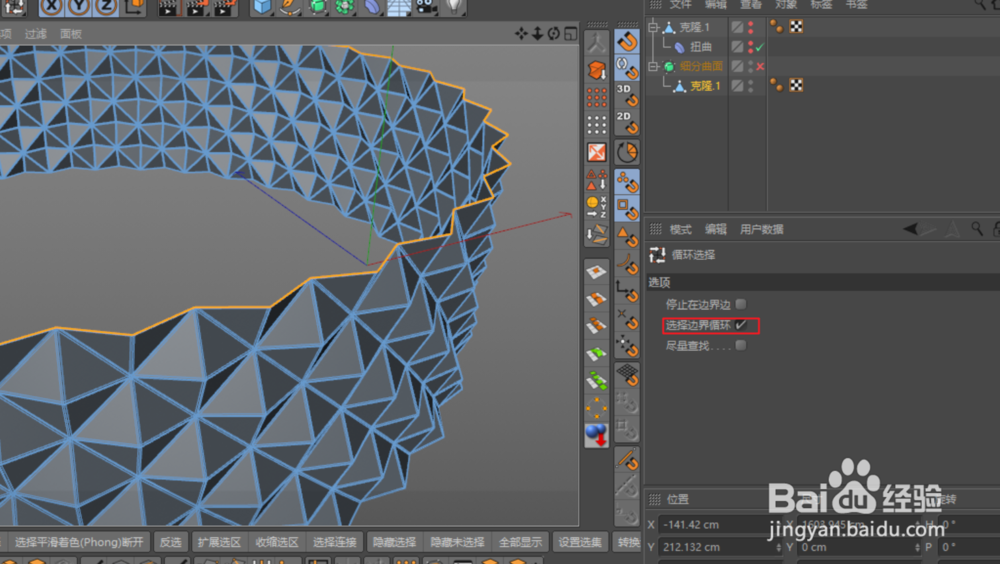Toggle guide snap line icon
The width and height of the screenshot is (1000, 564).
(x=627, y=458)
